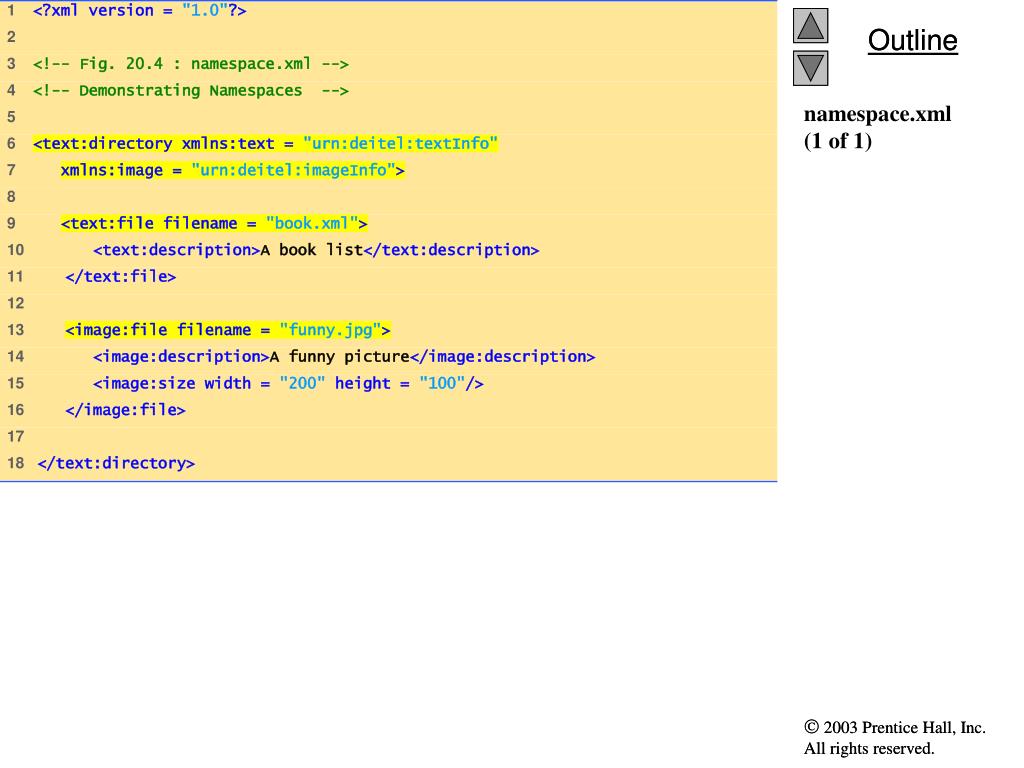Click line number 18
The height and width of the screenshot is (768, 1024).
click(16, 464)
